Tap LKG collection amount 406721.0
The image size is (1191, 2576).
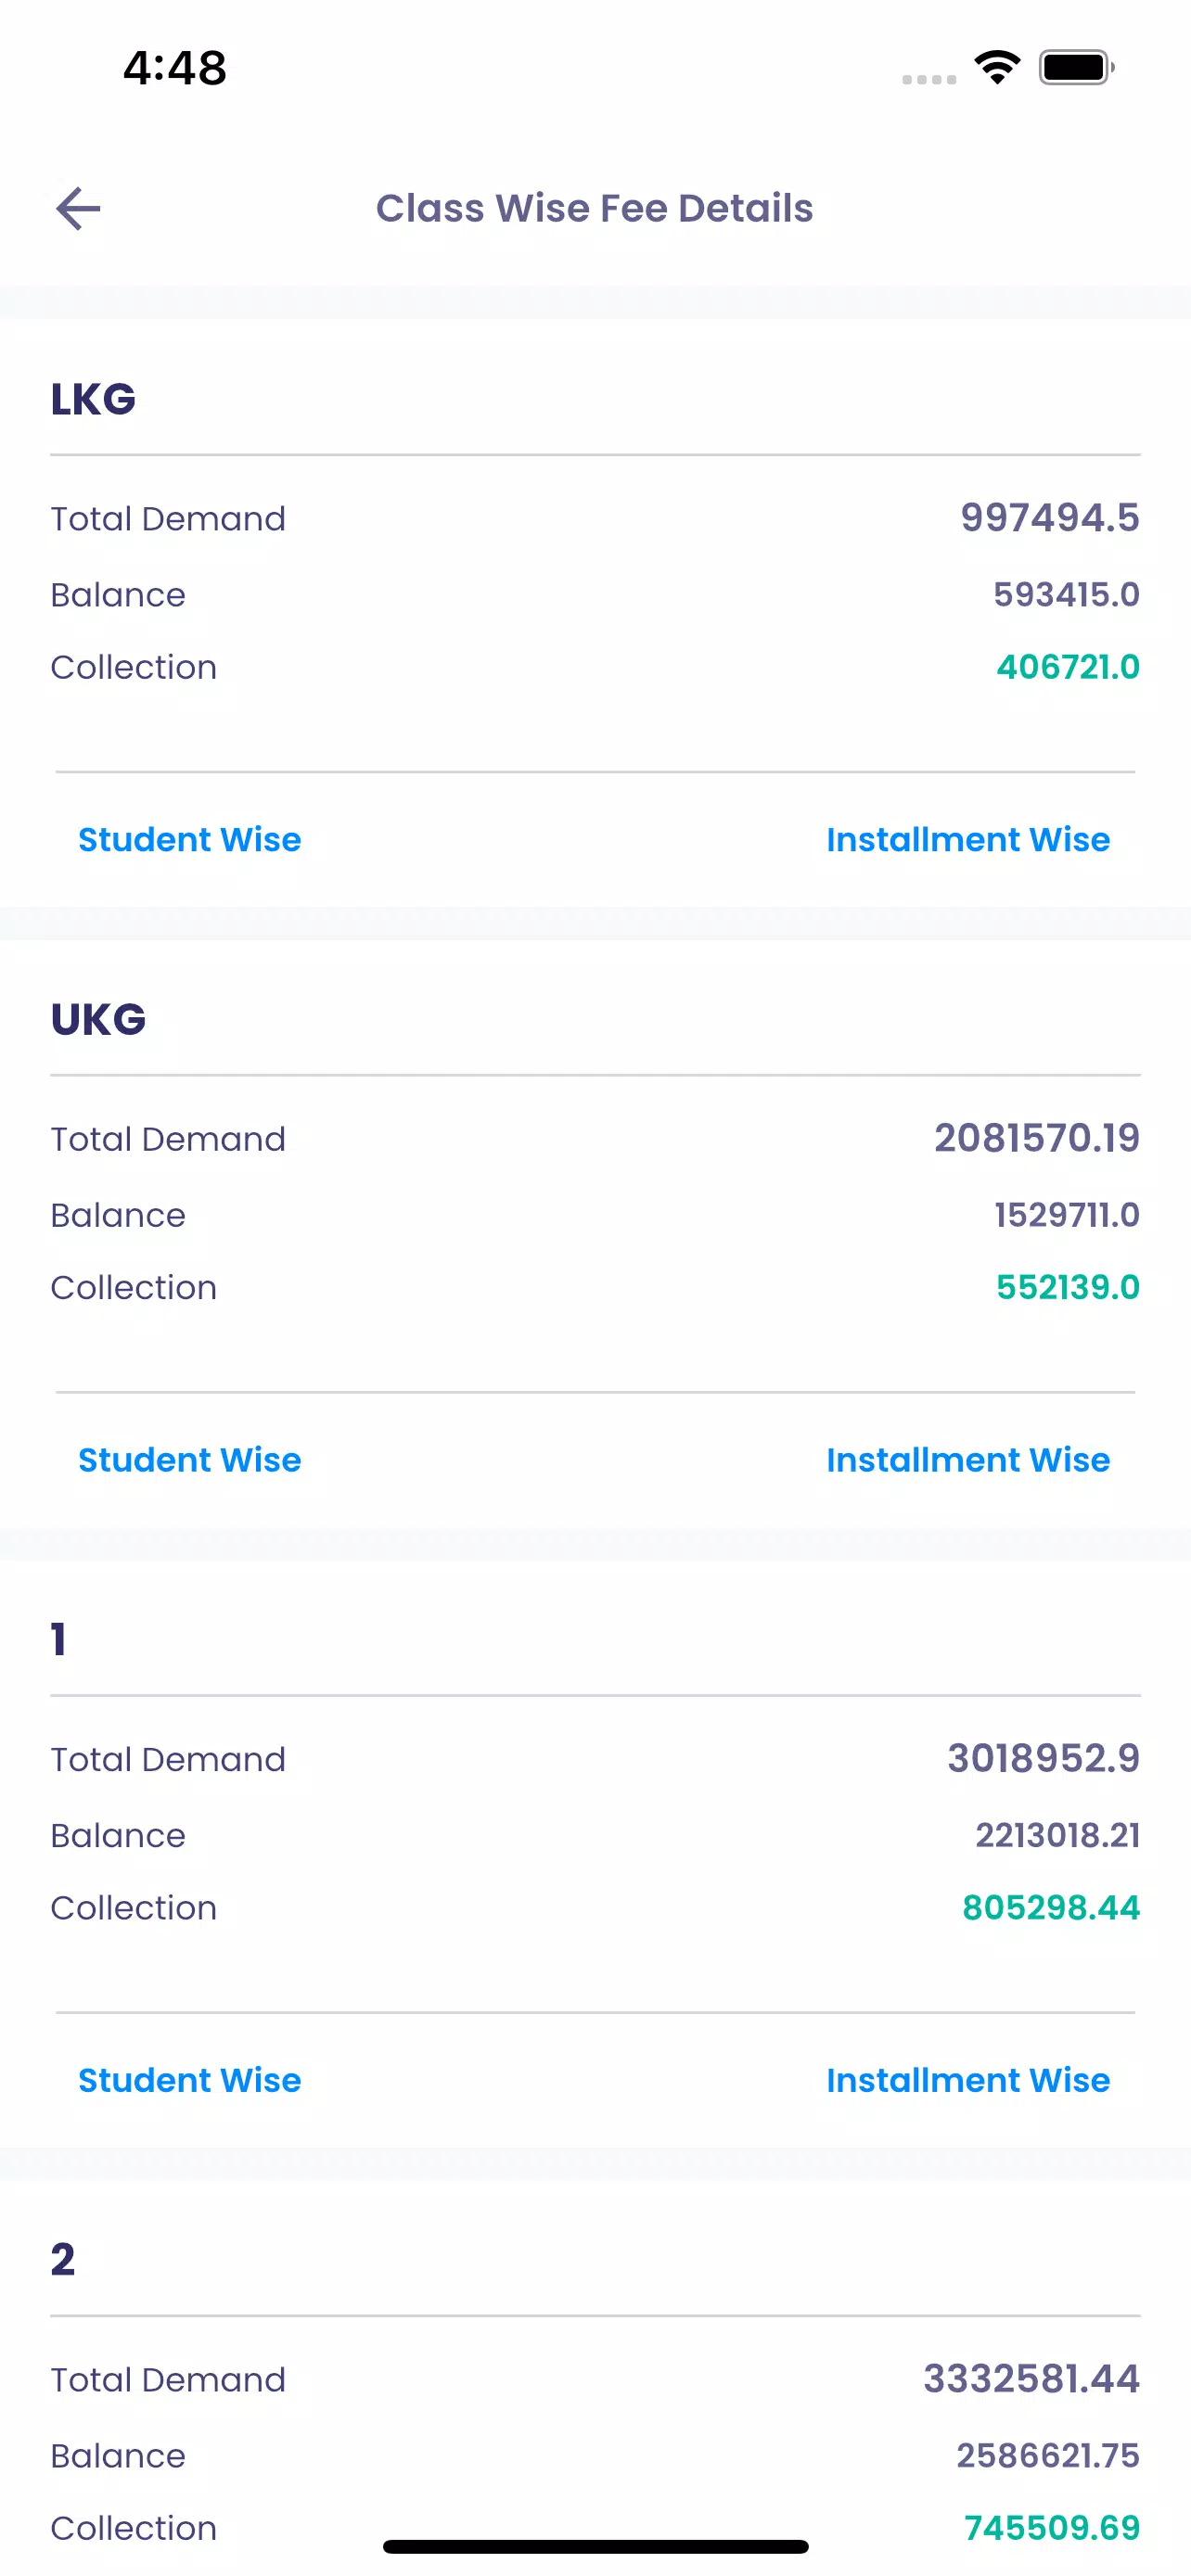[x=1067, y=667]
